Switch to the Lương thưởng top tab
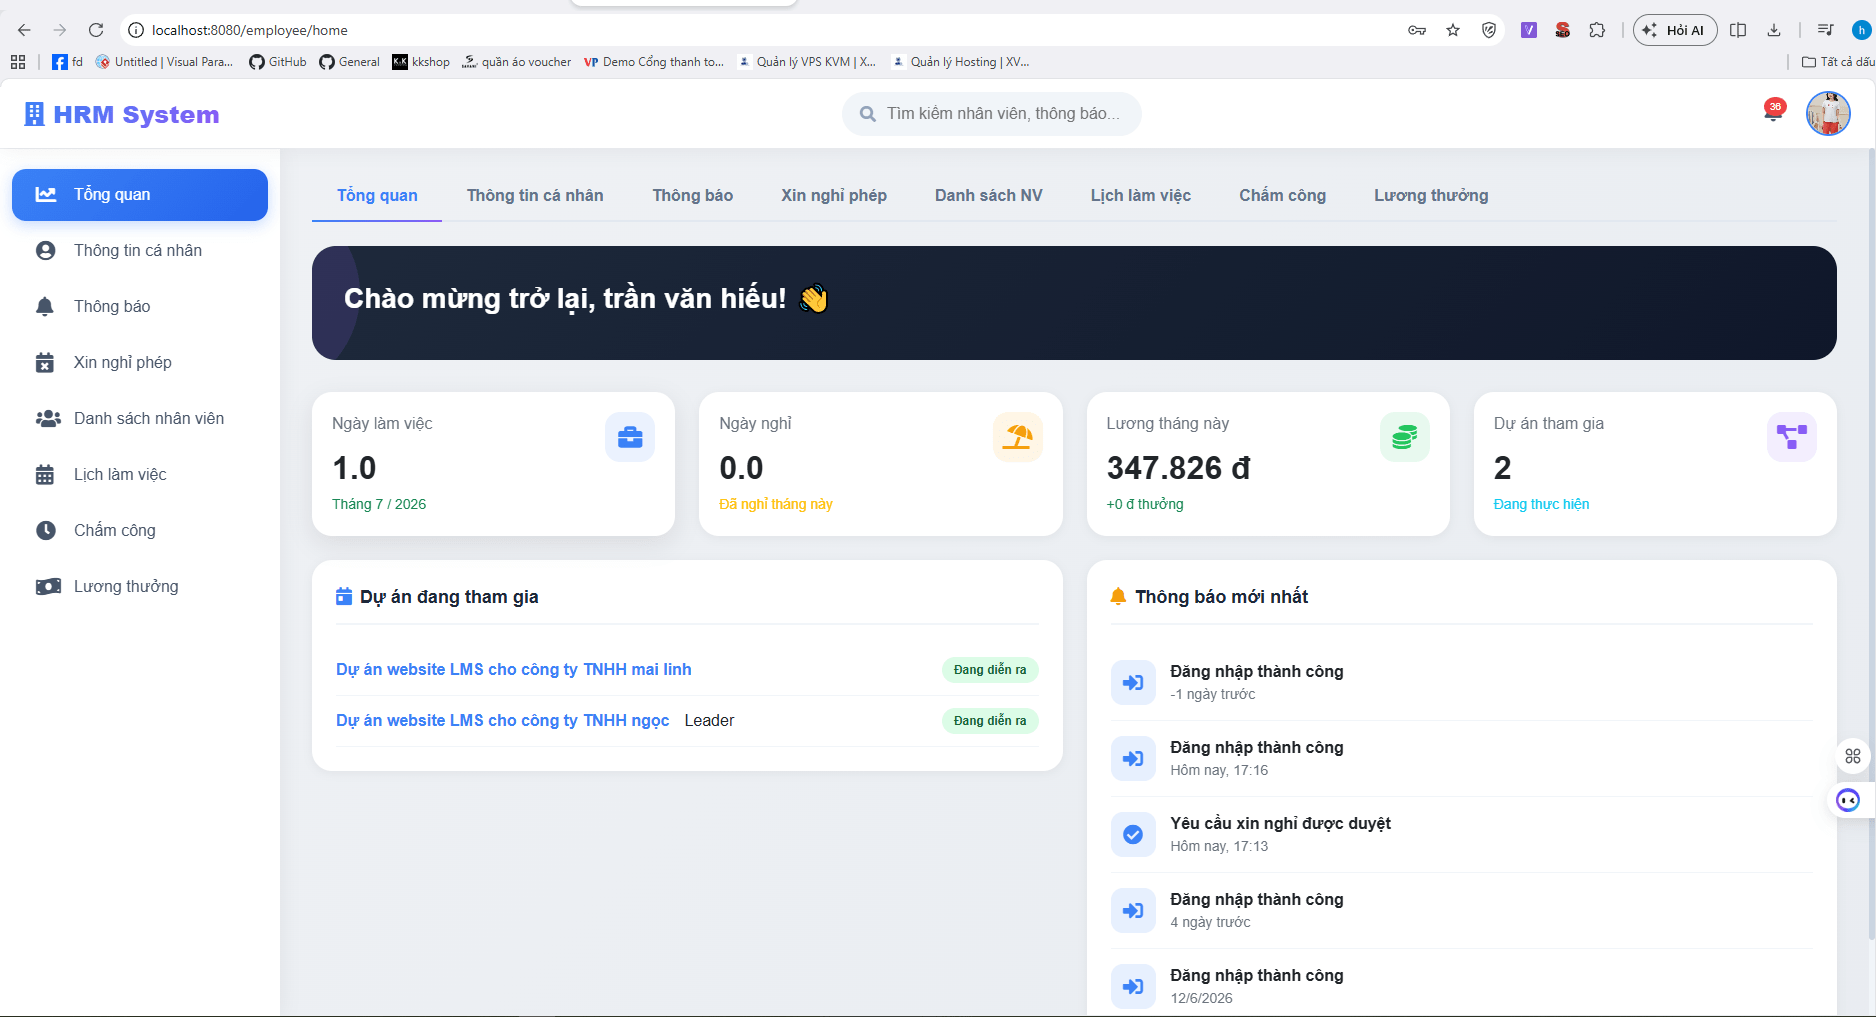Viewport: 1876px width, 1017px height. coord(1431,195)
